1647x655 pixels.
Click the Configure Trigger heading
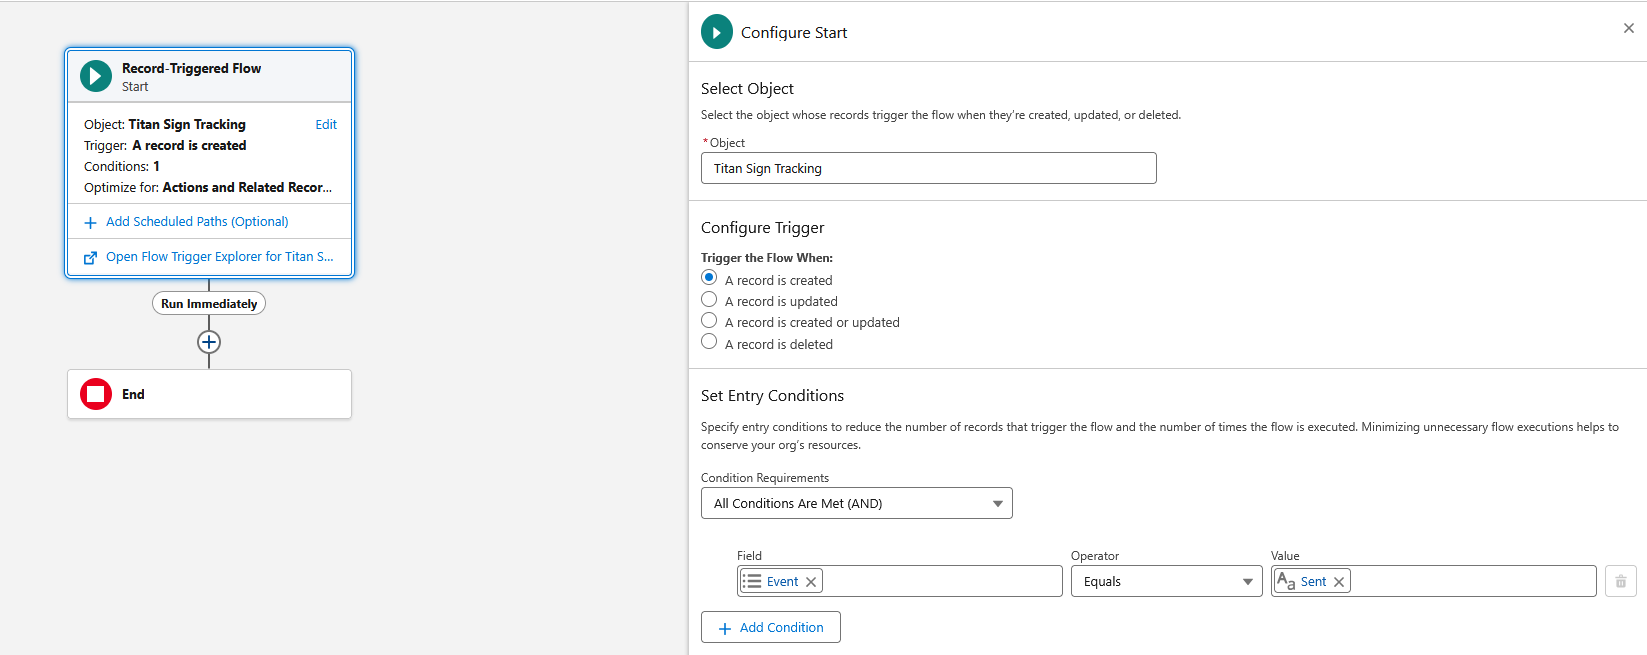click(x=763, y=228)
